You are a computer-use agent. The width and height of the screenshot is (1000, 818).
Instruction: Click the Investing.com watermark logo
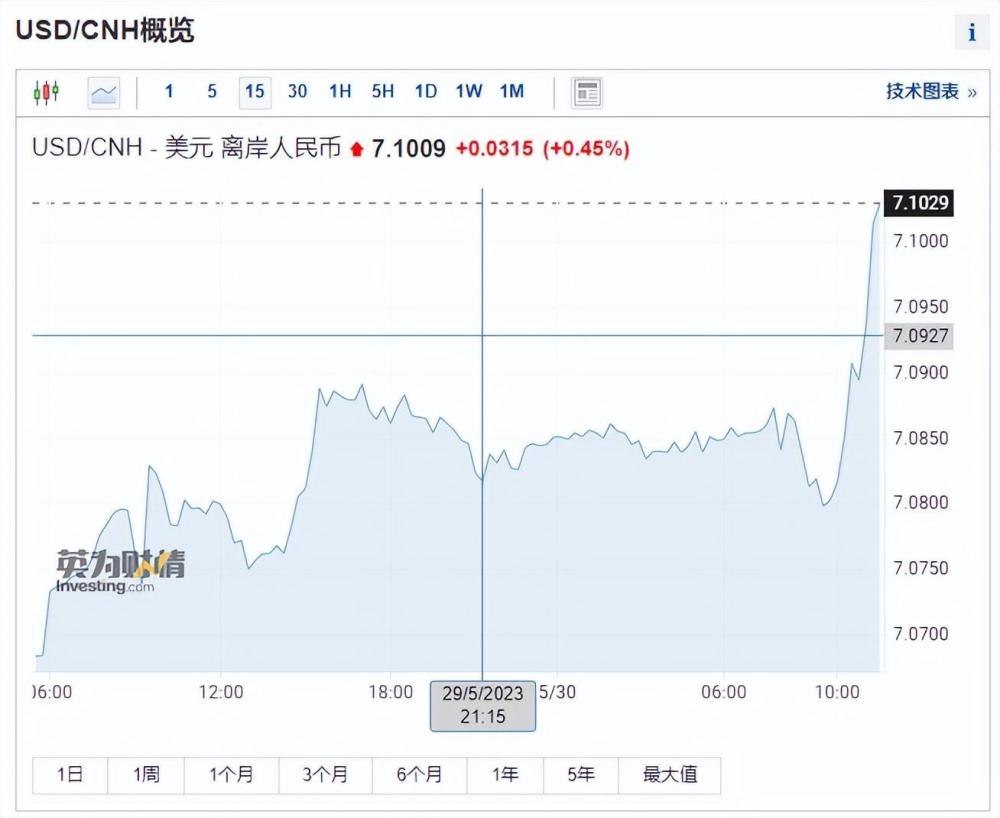coord(120,571)
